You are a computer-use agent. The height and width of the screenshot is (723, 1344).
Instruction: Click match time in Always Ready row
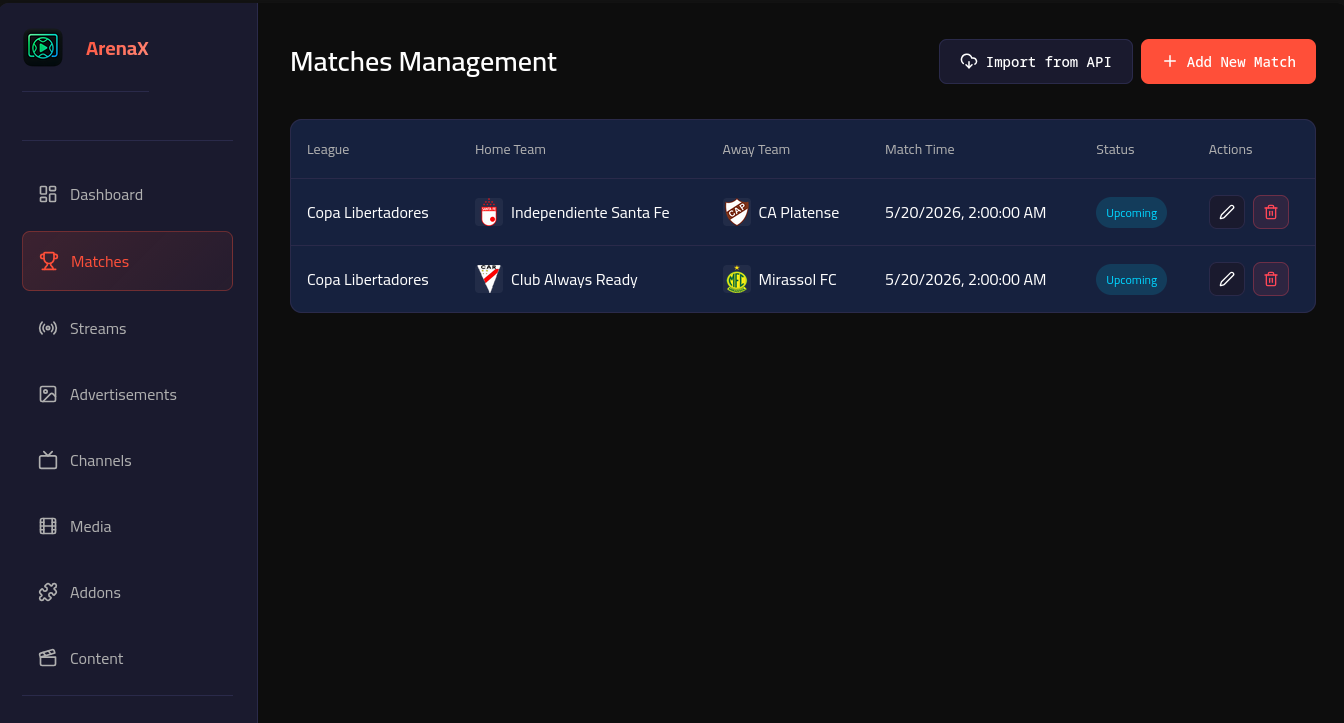pos(966,279)
